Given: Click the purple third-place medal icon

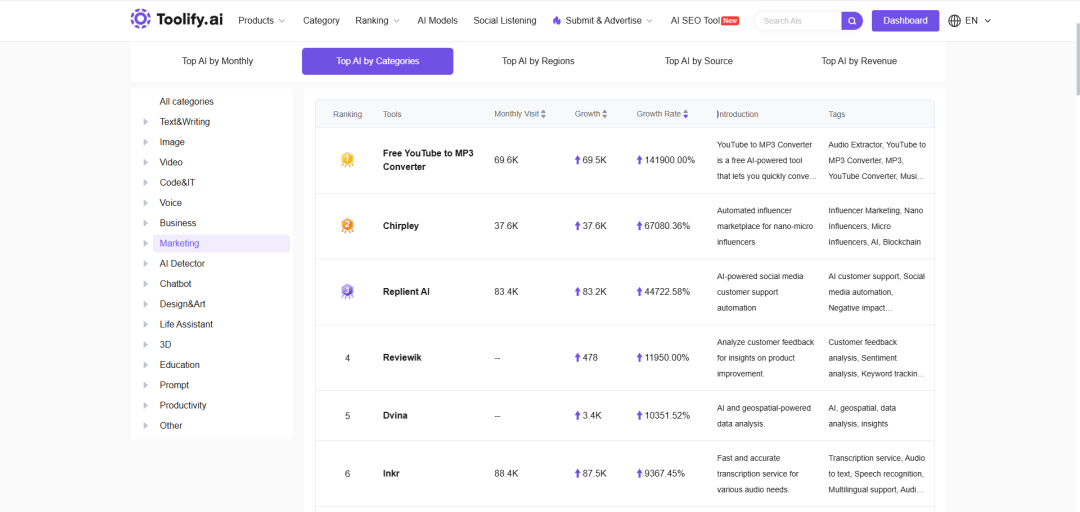Looking at the screenshot, I should [347, 291].
